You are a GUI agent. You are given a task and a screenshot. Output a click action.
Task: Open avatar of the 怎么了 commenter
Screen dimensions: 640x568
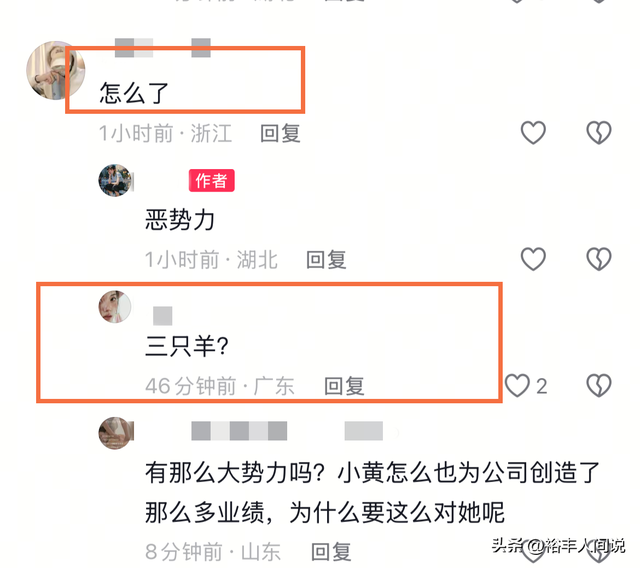pos(56,70)
